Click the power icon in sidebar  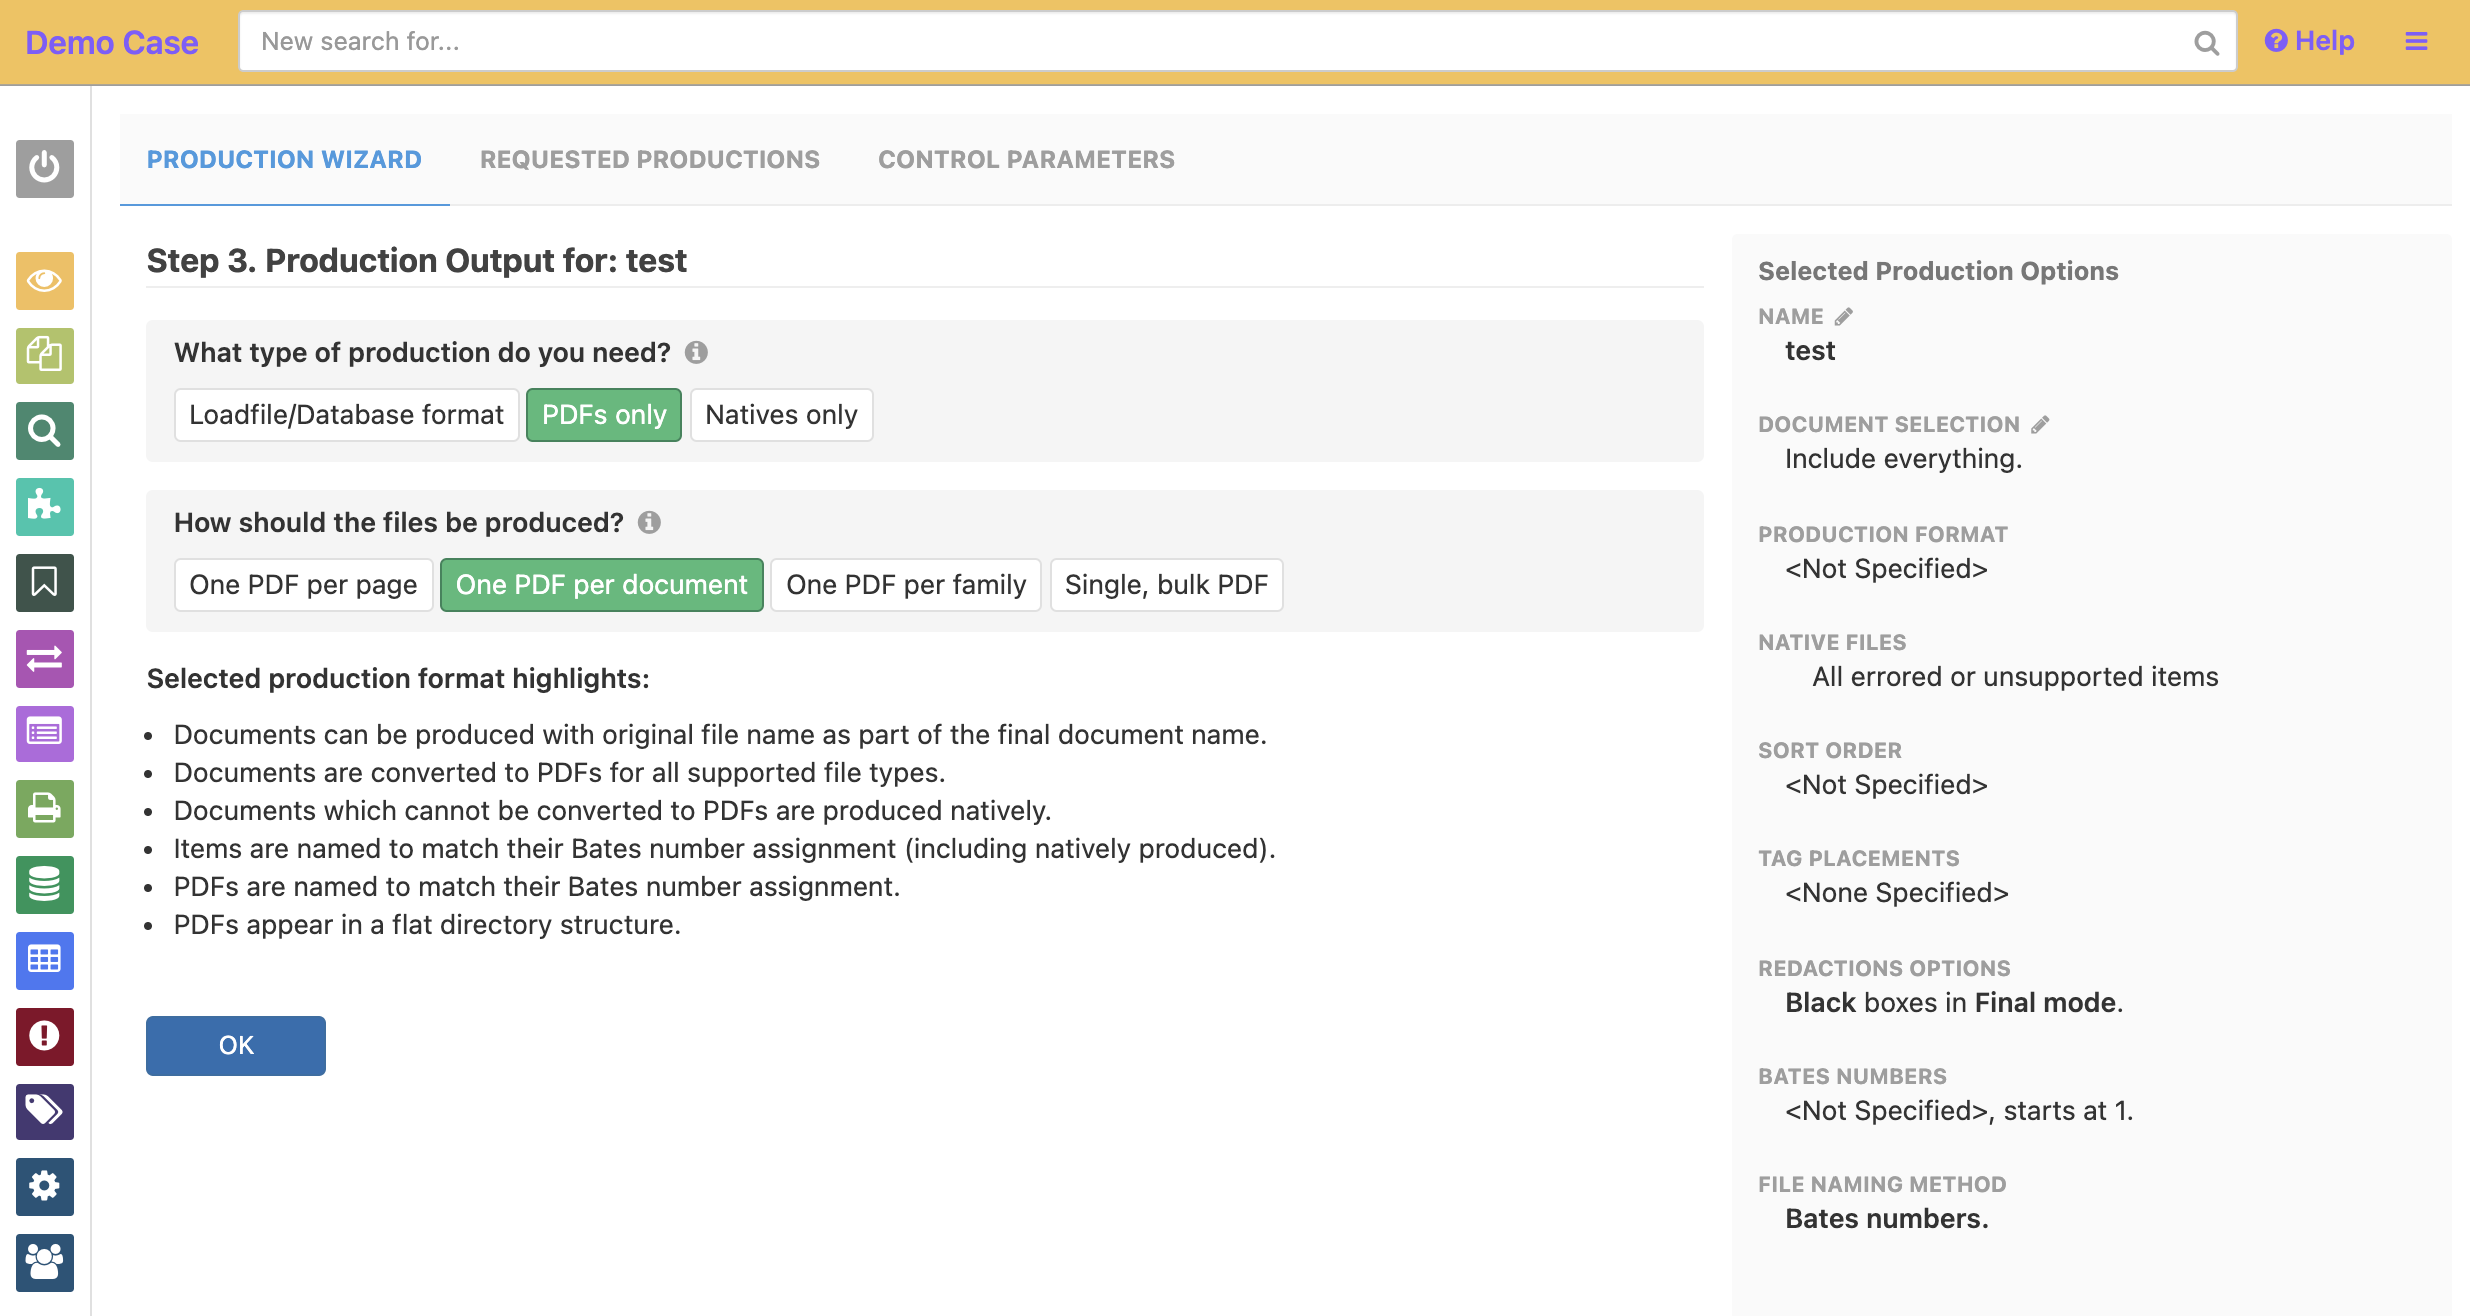point(45,168)
